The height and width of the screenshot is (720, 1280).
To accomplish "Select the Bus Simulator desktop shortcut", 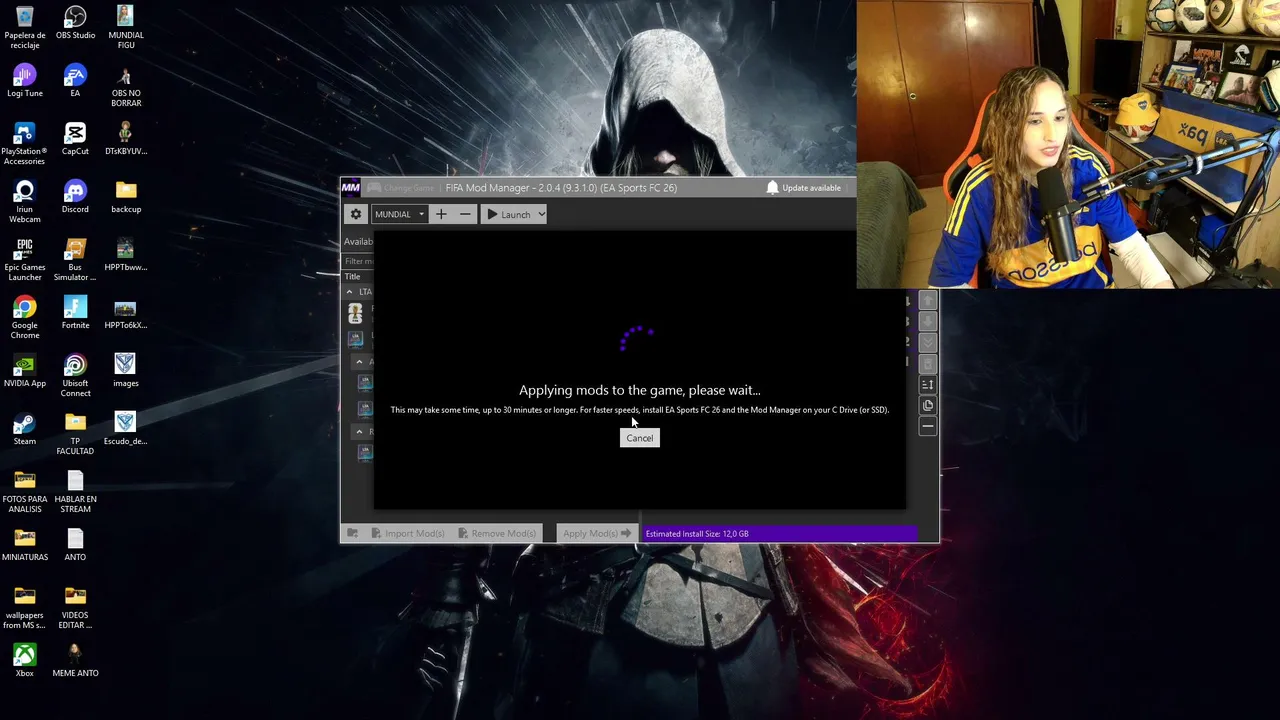I will pyautogui.click(x=75, y=260).
